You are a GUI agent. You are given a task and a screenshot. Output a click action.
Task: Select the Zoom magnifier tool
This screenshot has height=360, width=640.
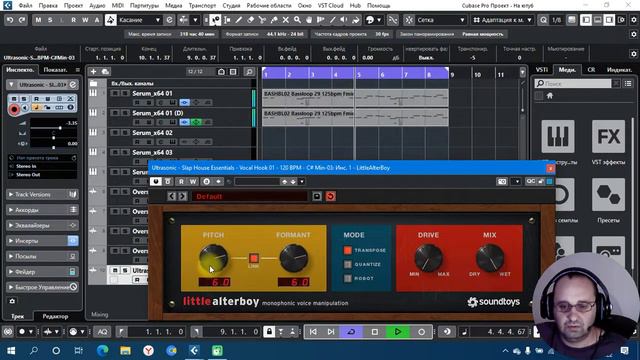click(x=297, y=20)
